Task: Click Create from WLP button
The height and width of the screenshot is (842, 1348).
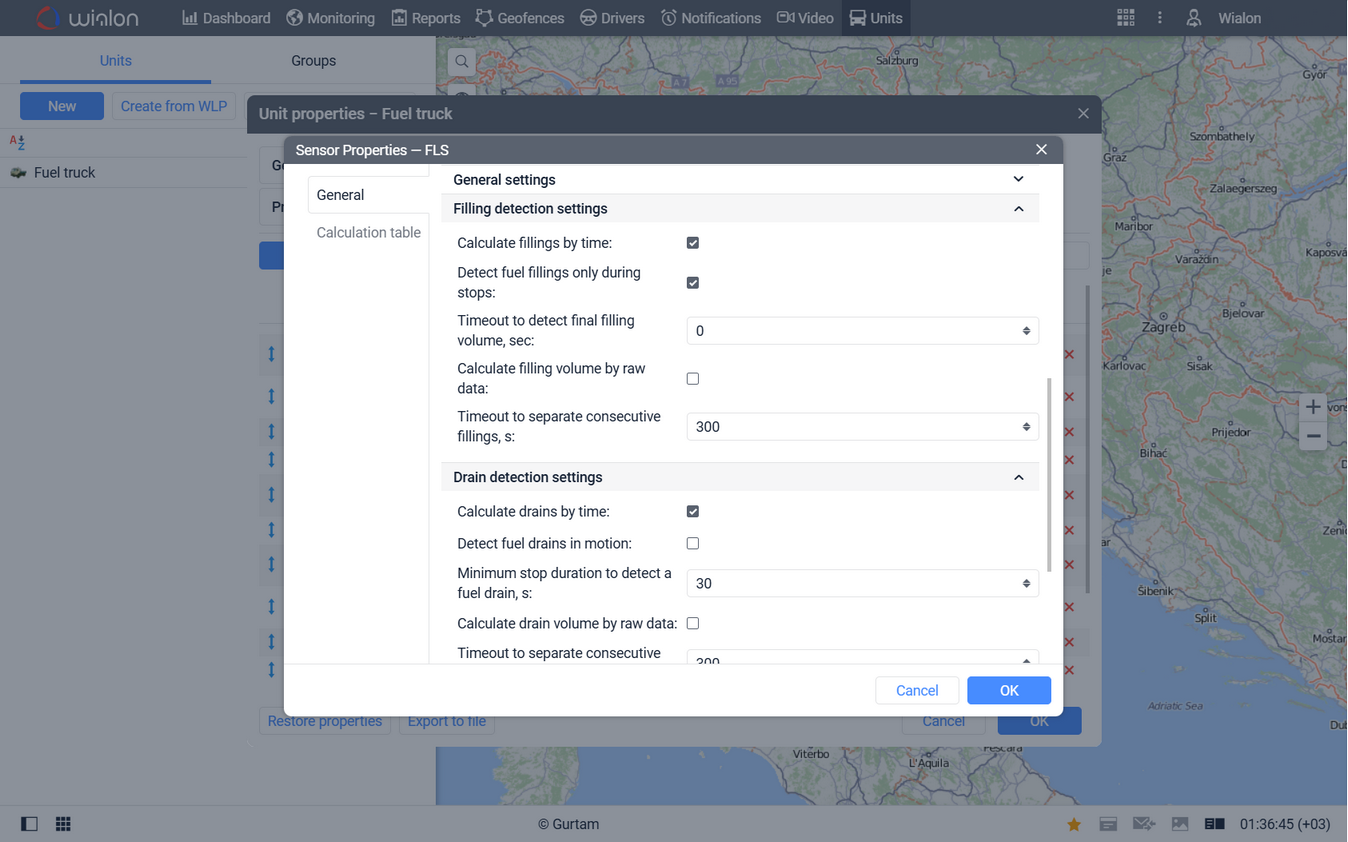Action: (x=174, y=106)
